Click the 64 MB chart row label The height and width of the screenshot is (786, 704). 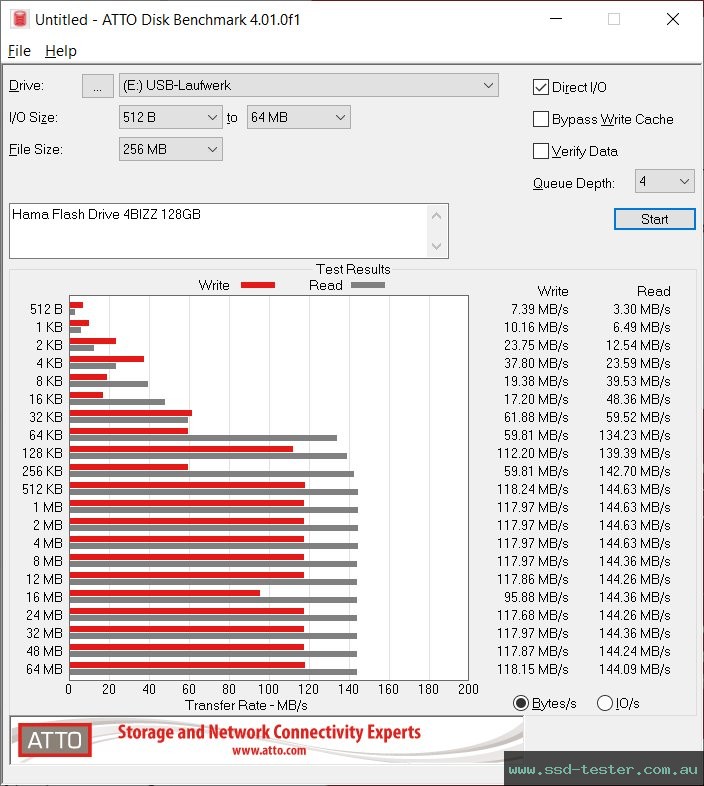(x=45, y=669)
